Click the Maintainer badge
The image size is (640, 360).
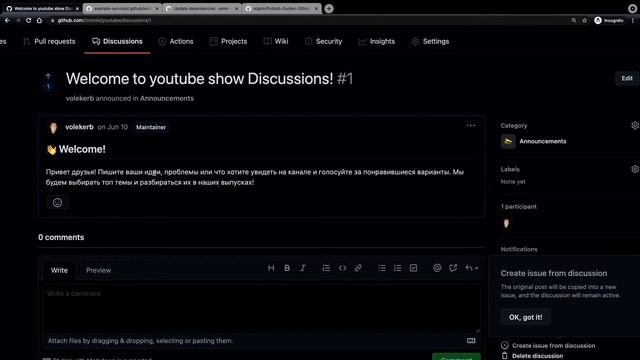pos(151,127)
